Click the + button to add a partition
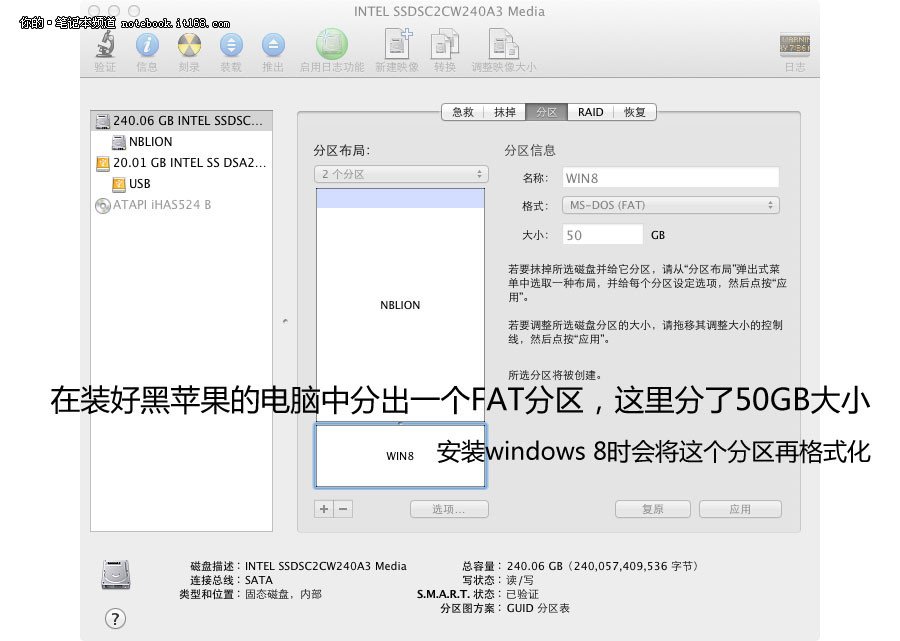The height and width of the screenshot is (641, 900). pos(322,508)
